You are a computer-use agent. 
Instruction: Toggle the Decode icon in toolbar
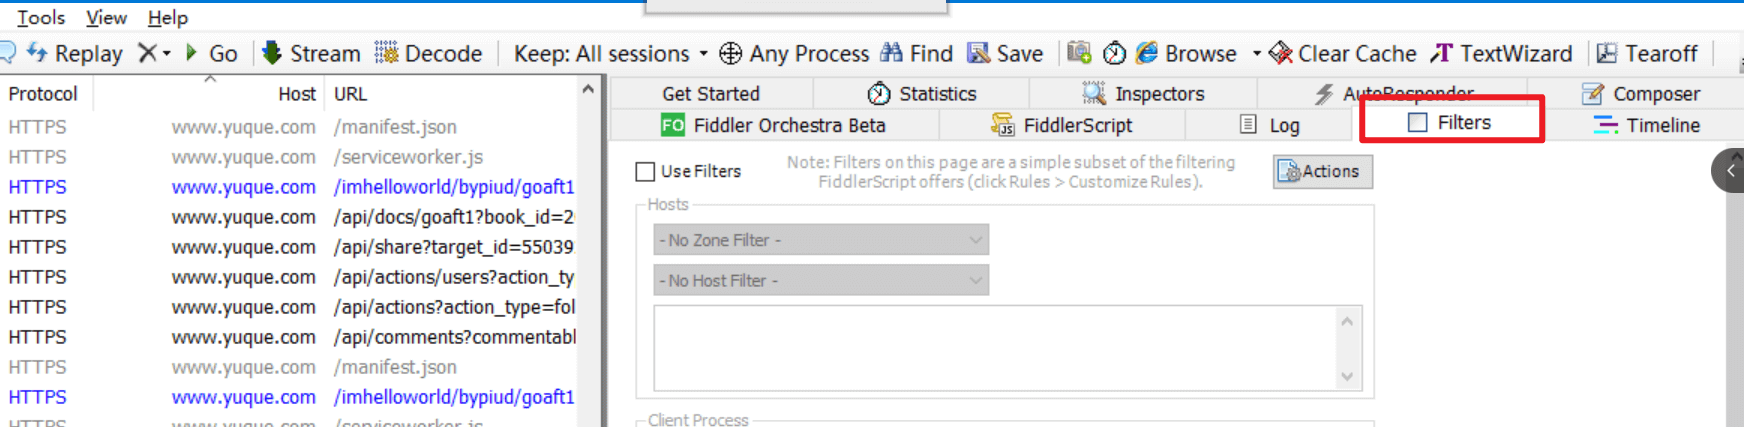coord(386,53)
